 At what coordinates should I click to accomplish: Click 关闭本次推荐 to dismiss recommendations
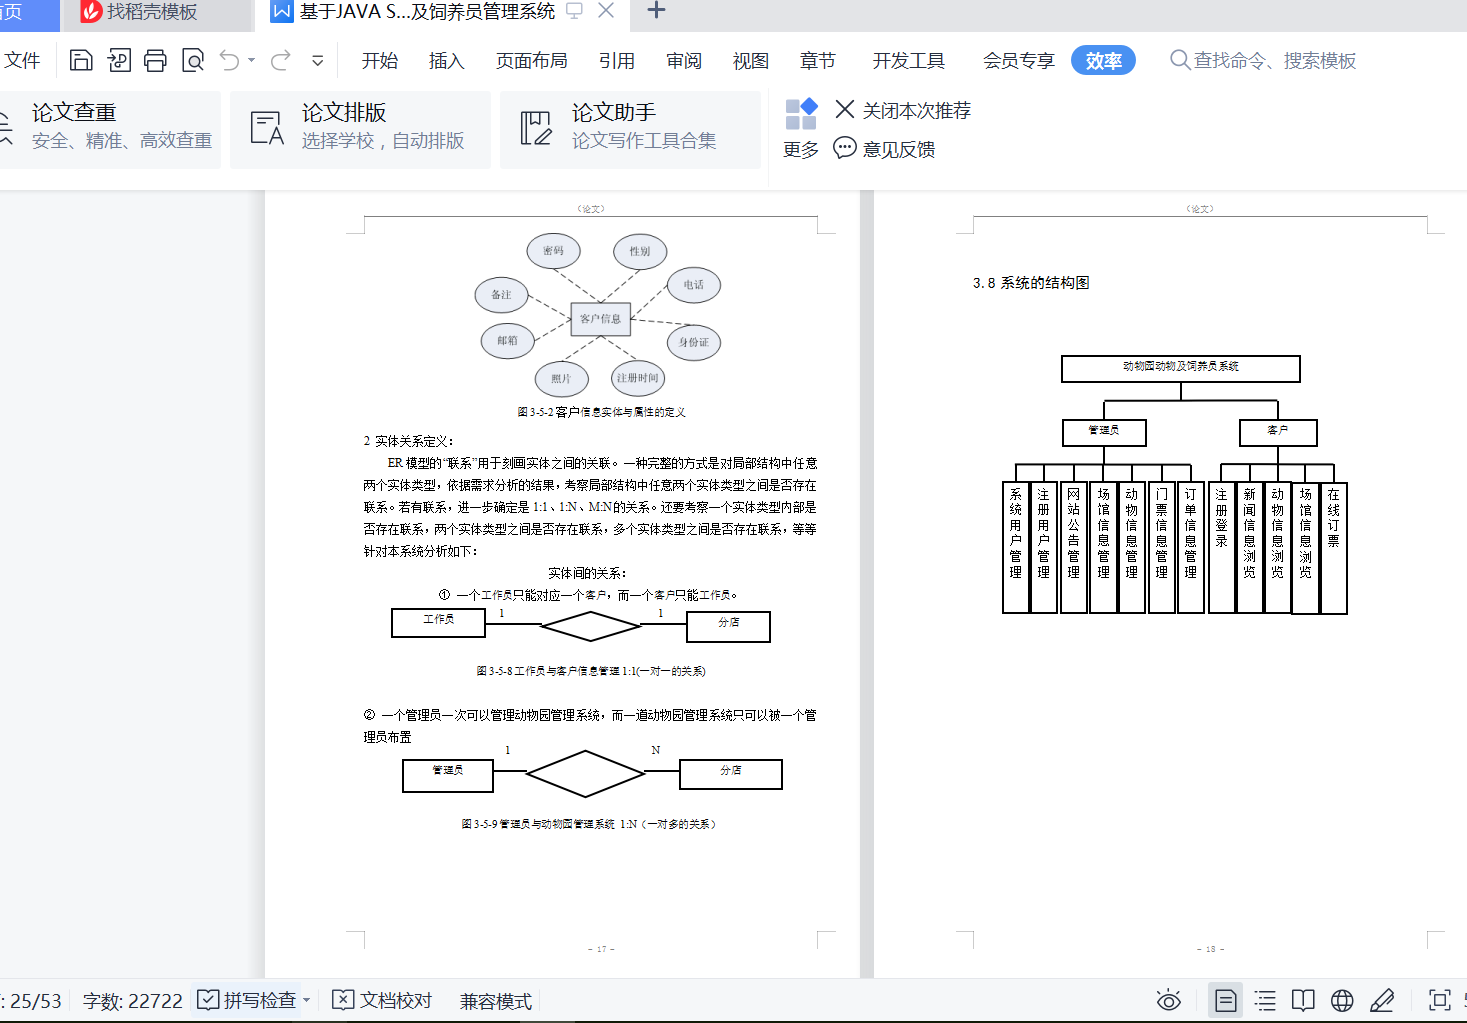coord(903,110)
